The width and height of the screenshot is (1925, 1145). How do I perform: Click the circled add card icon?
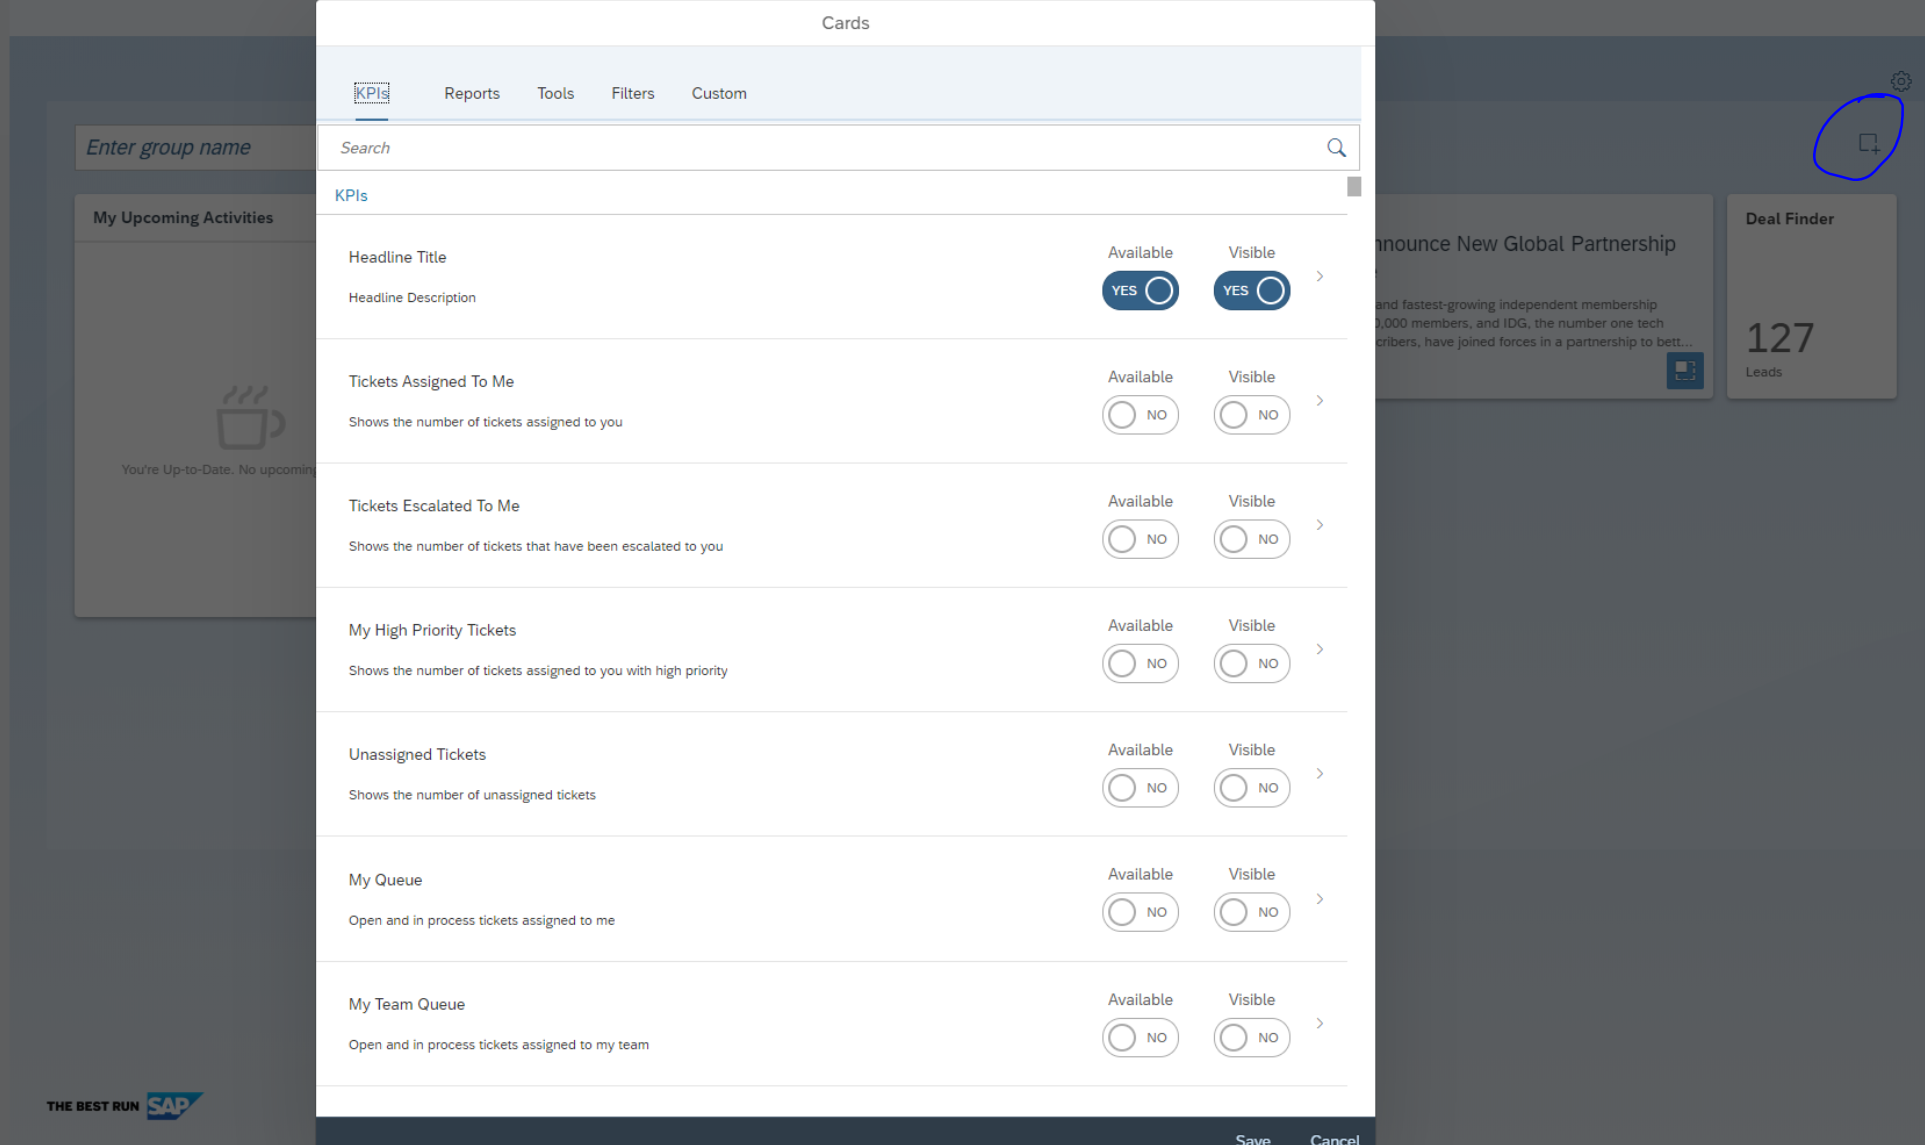pos(1868,143)
